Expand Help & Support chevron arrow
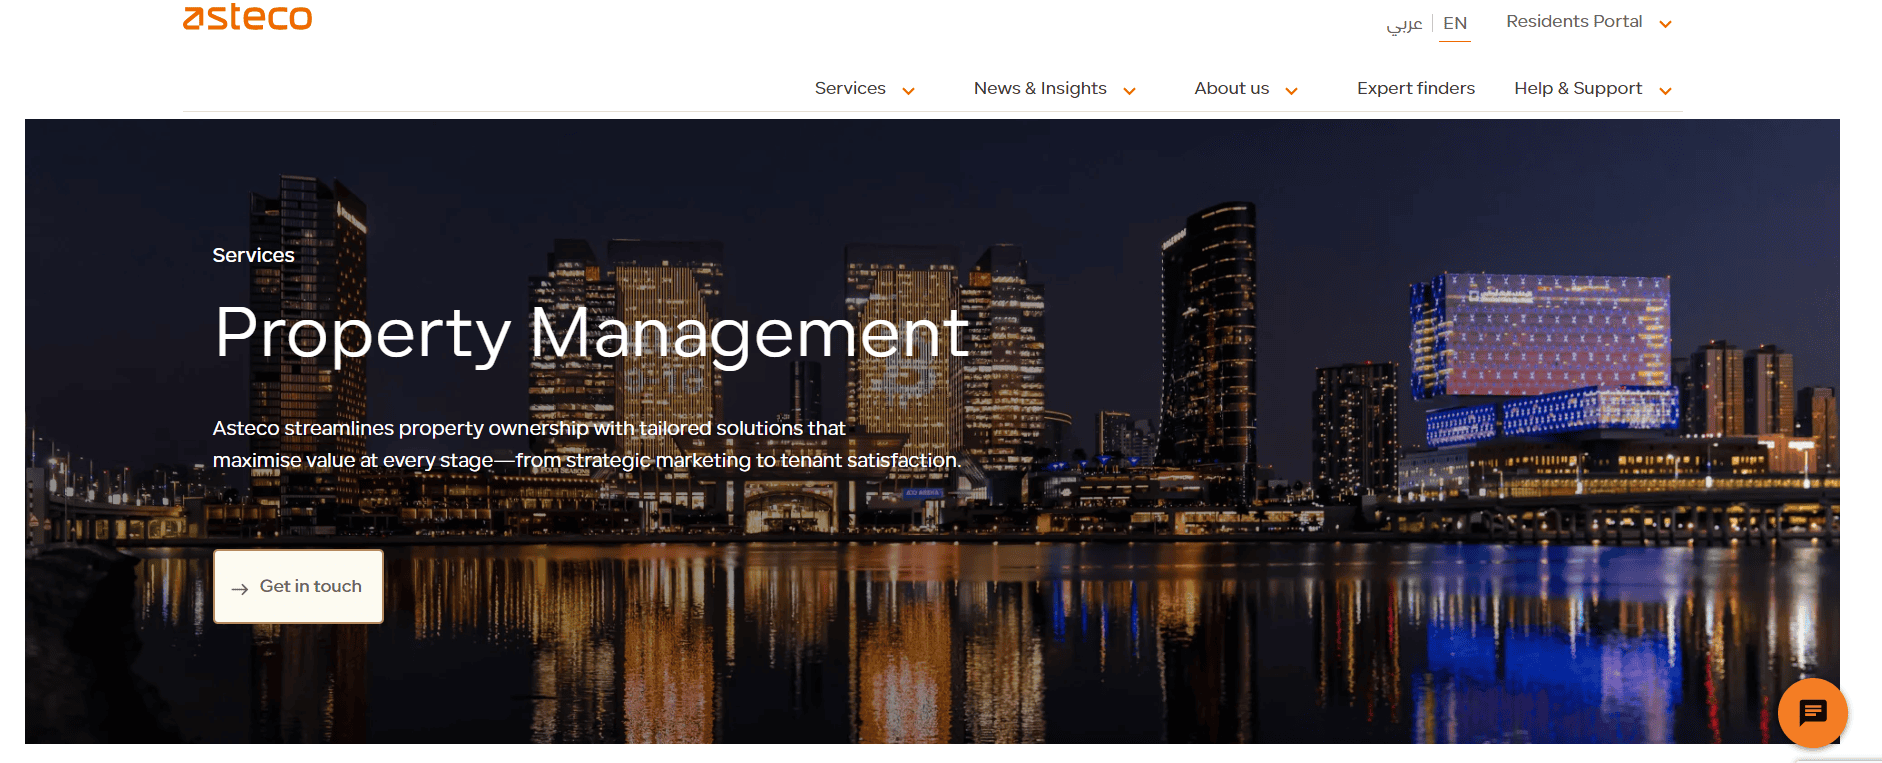Image resolution: width=1882 pixels, height=763 pixels. click(x=1665, y=91)
